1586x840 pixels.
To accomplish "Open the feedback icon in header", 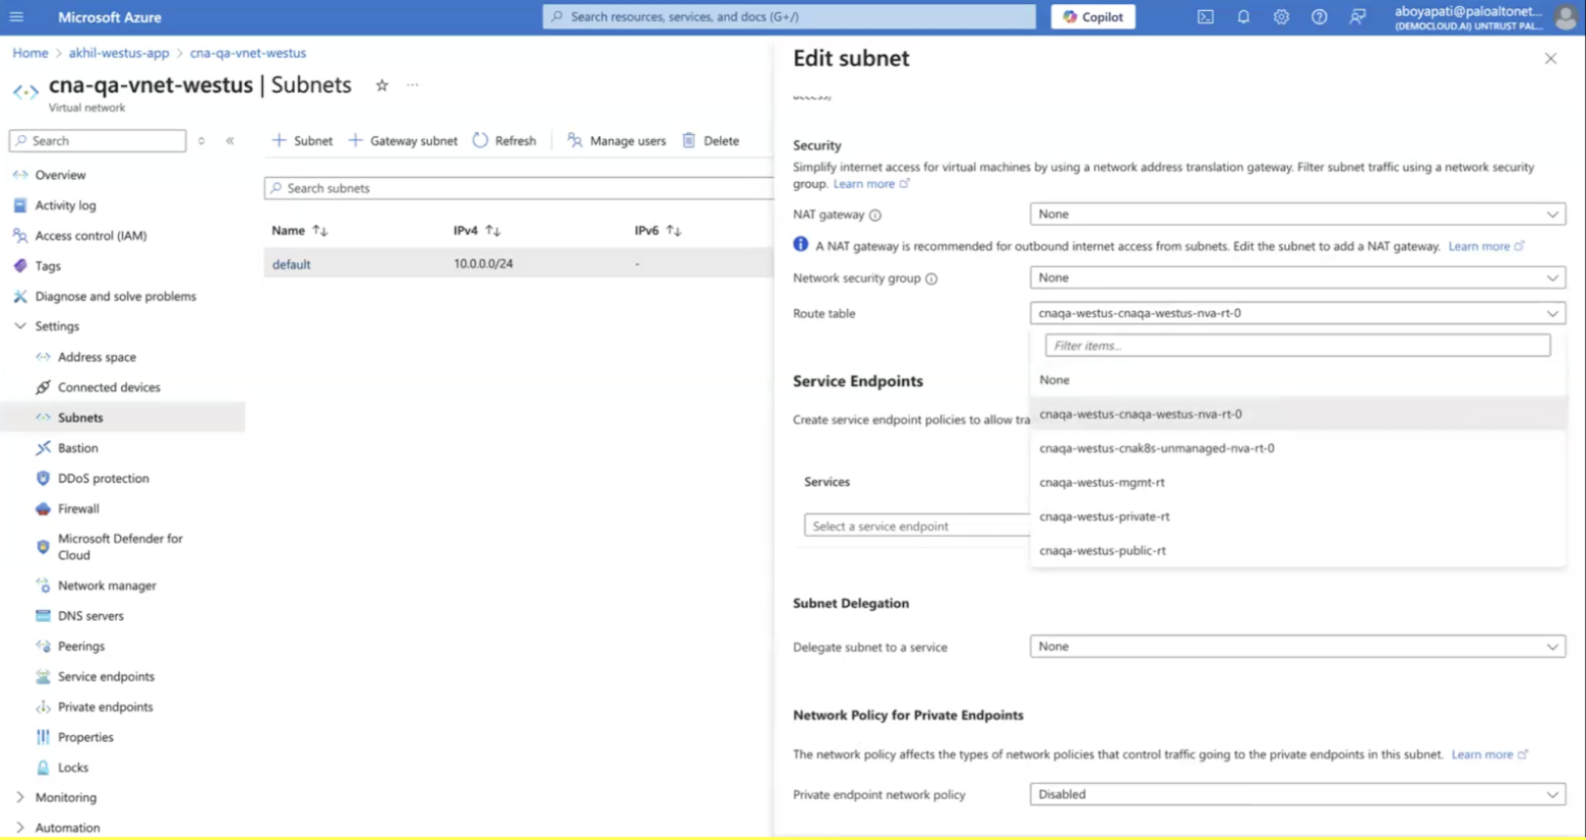I will click(x=1357, y=17).
